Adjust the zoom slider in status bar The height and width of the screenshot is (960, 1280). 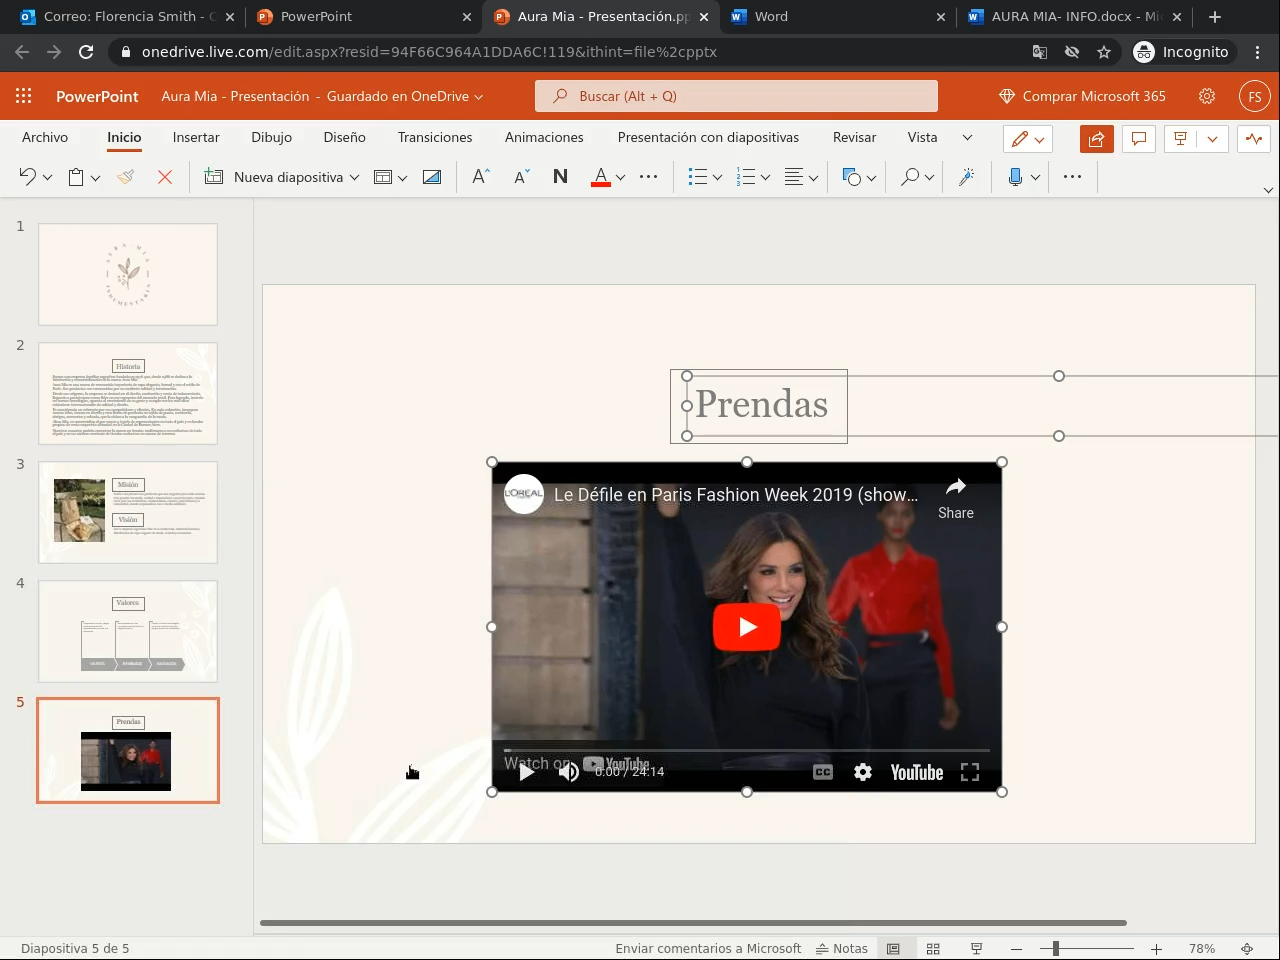tap(1056, 948)
